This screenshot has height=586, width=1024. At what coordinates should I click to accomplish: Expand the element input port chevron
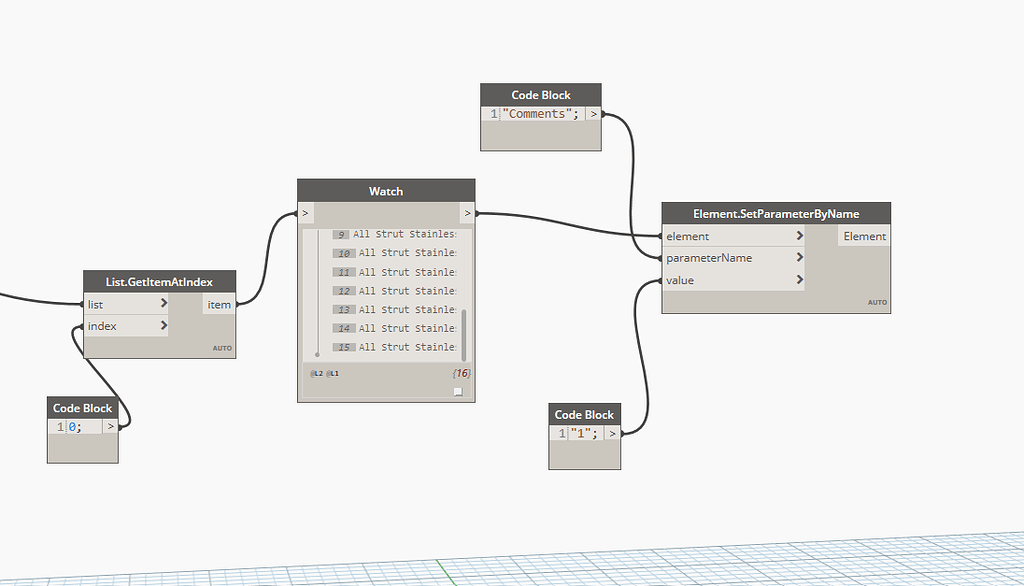coord(799,235)
